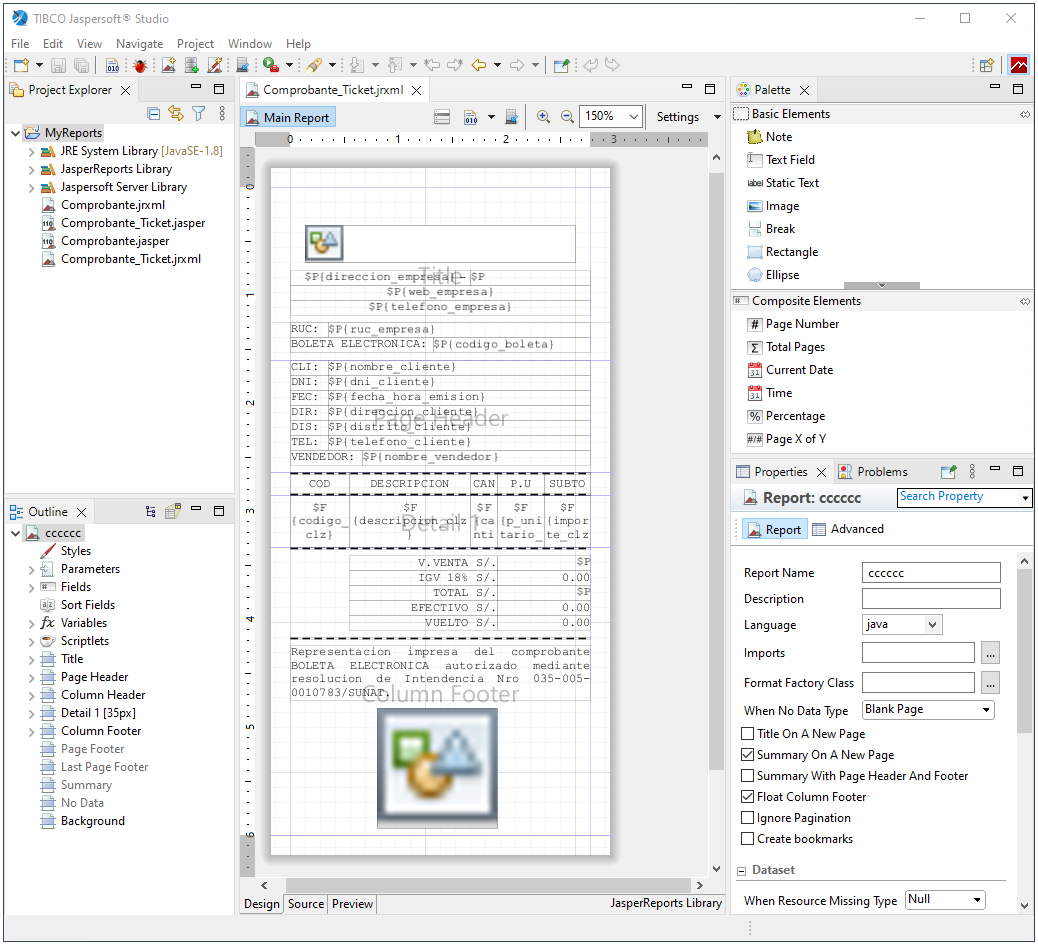Select the Image palette element
Image resolution: width=1038 pixels, height=945 pixels.
[x=773, y=206]
